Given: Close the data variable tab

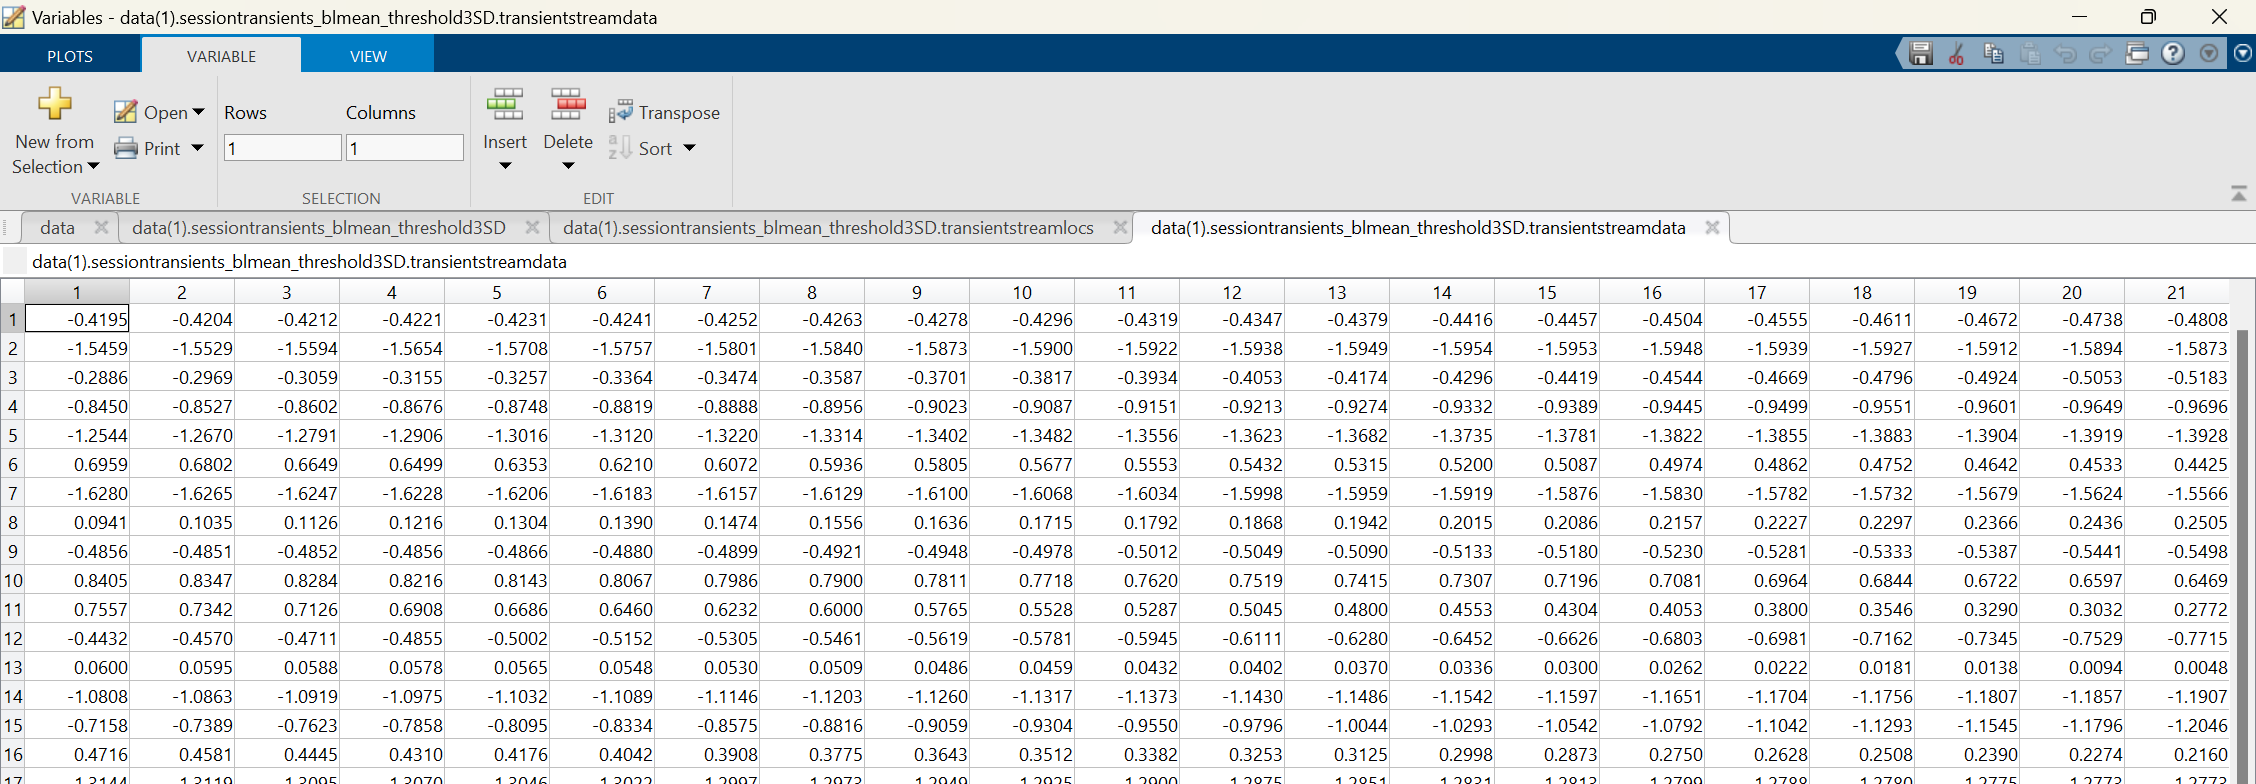Looking at the screenshot, I should (x=101, y=227).
